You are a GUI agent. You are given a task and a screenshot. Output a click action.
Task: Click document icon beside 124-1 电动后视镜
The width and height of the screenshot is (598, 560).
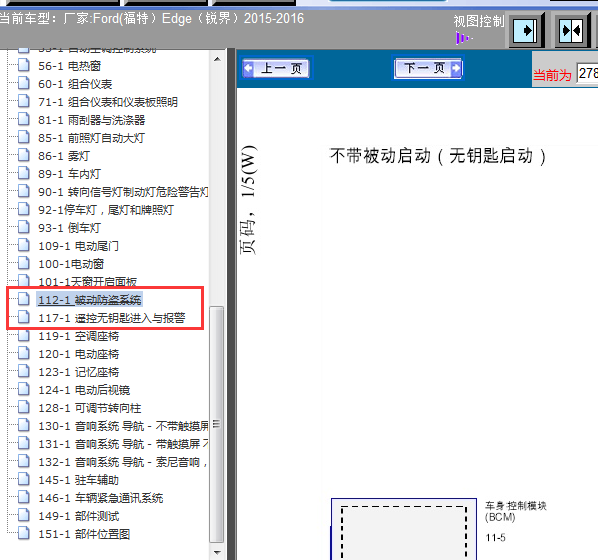[24, 389]
